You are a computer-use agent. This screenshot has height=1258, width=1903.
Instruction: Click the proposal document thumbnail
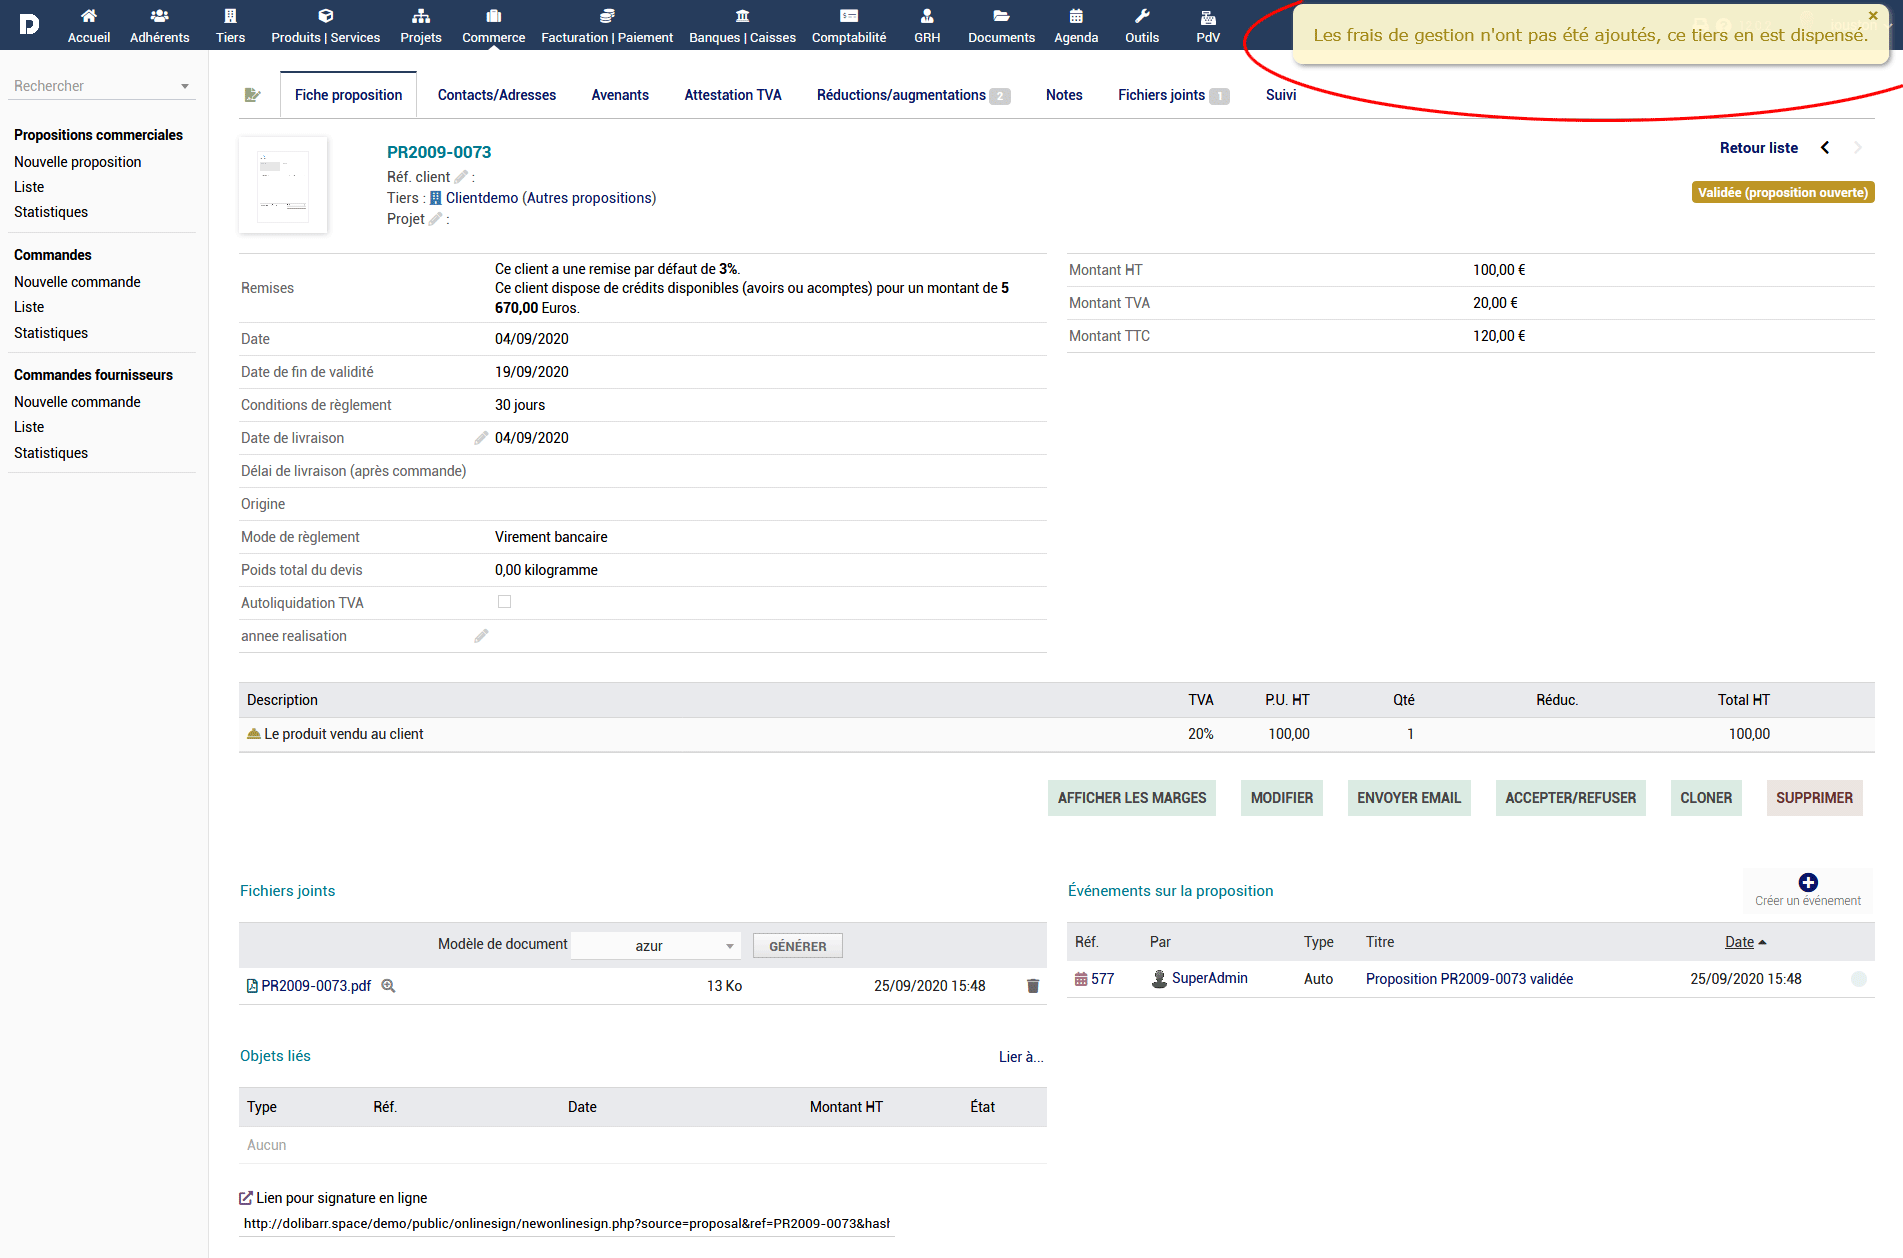(x=283, y=185)
